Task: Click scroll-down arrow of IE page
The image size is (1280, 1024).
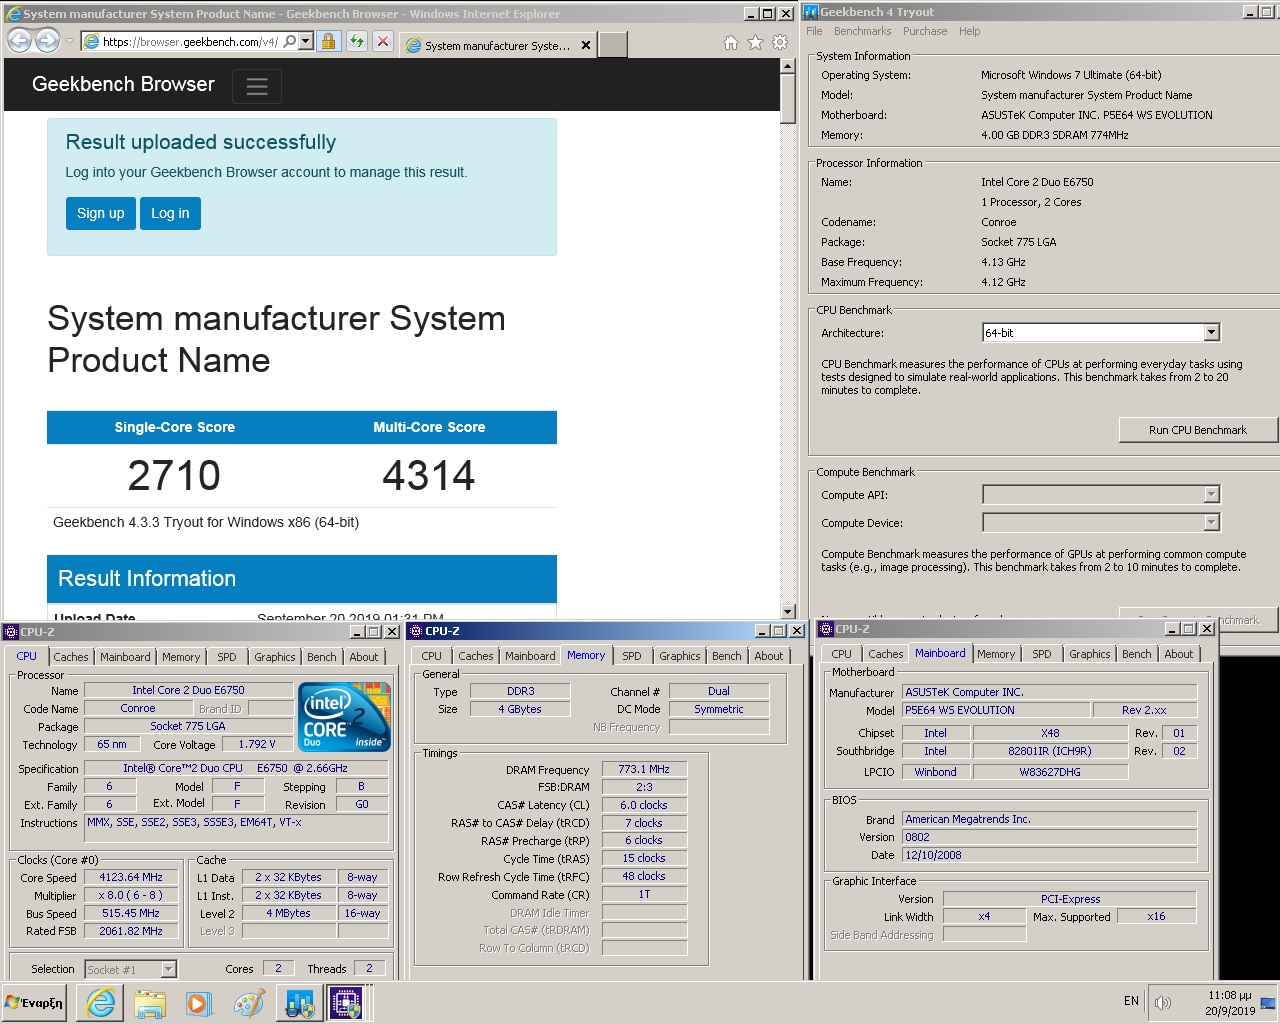Action: [x=788, y=612]
